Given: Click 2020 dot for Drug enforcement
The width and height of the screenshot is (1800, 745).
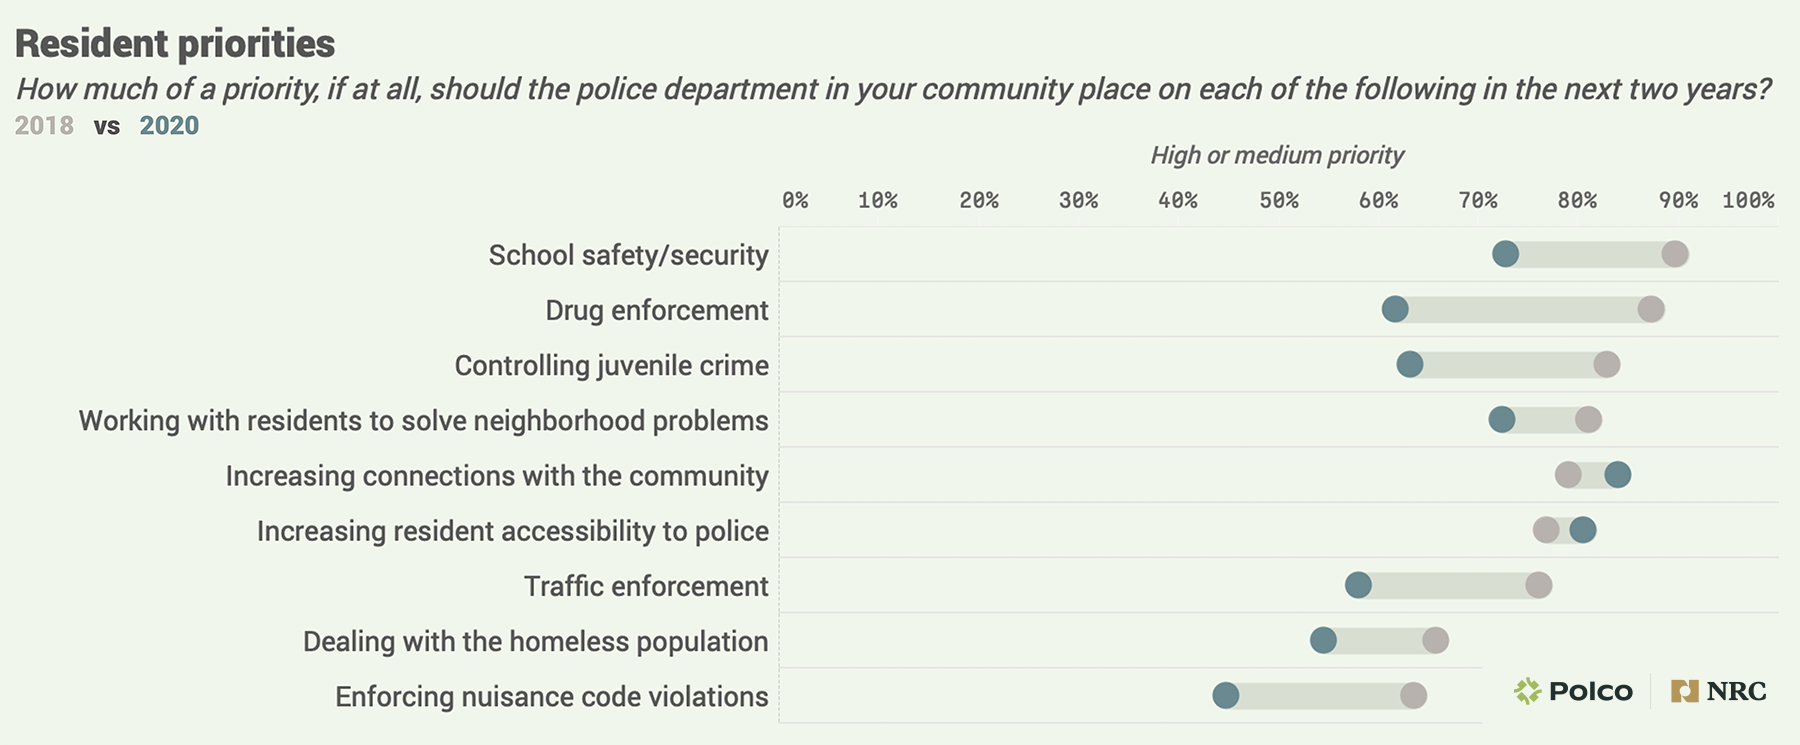Looking at the screenshot, I should point(1395,309).
